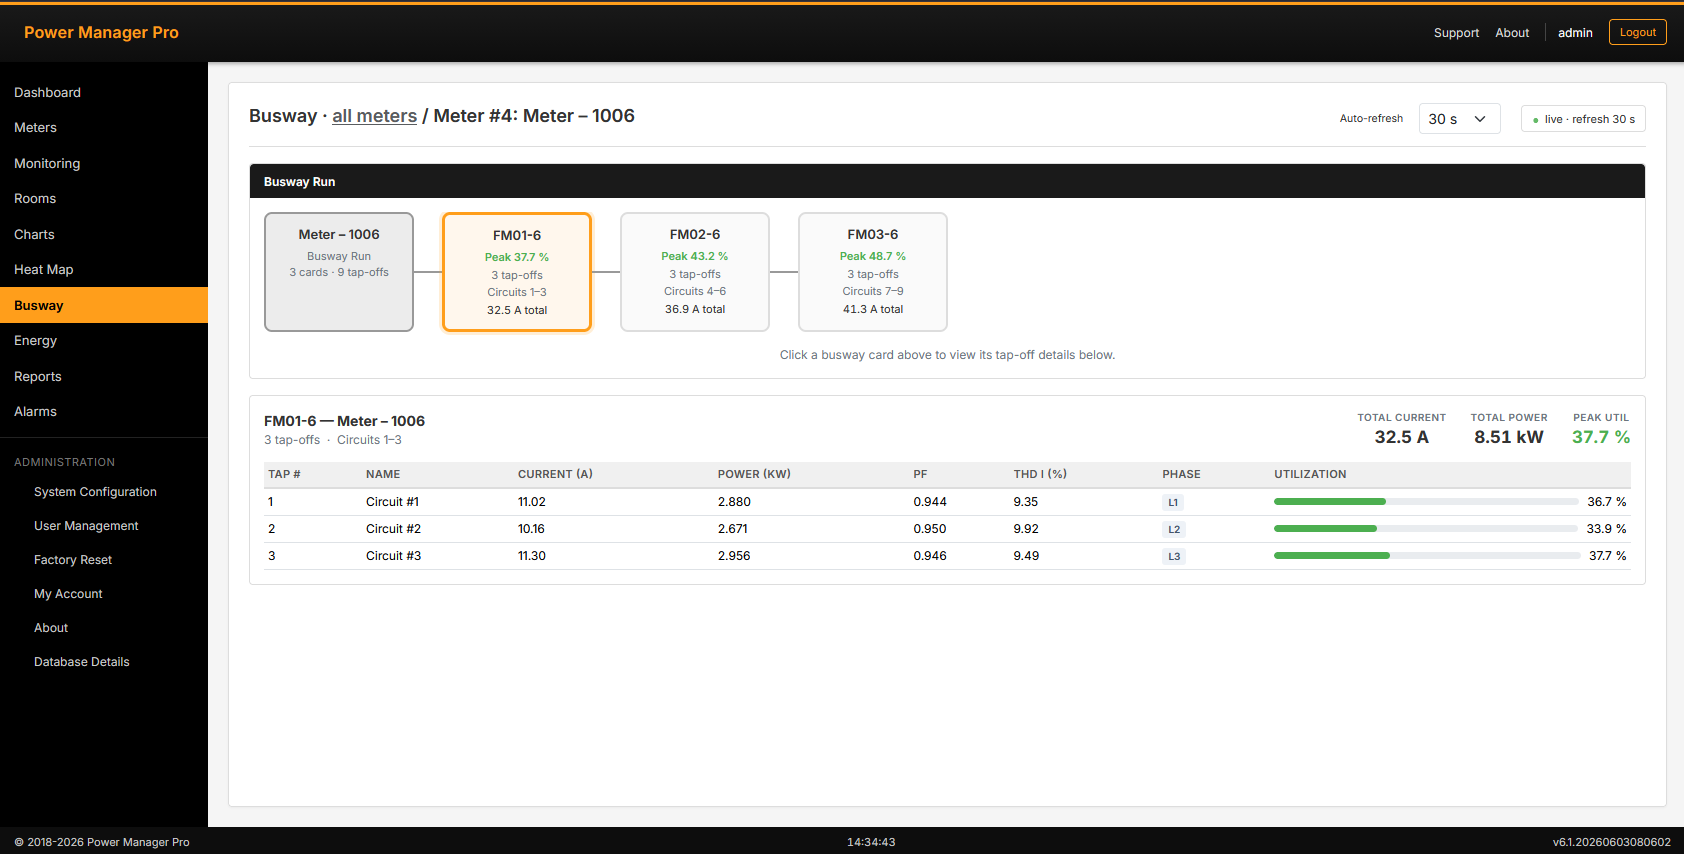Select Rooms in the sidebar
Viewport: 1684px width, 854px height.
[x=104, y=199]
